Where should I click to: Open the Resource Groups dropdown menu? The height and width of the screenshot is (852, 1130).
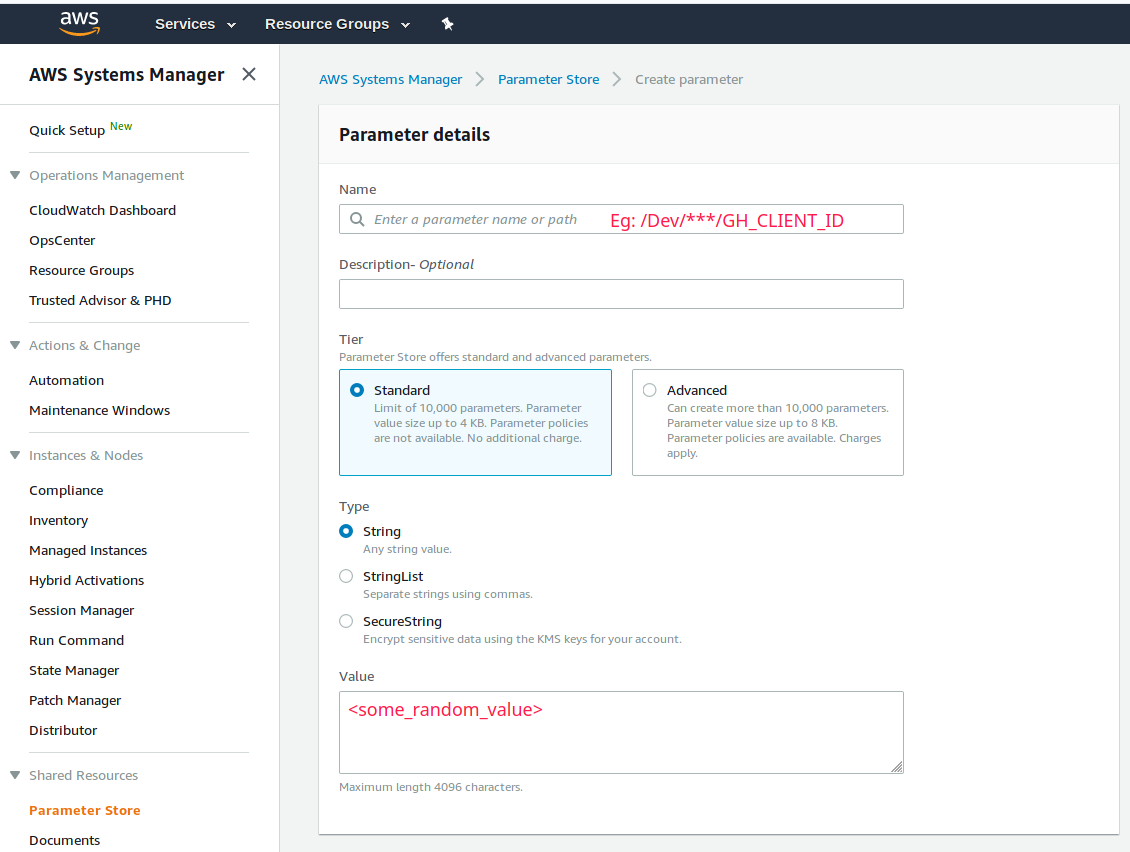coord(337,24)
